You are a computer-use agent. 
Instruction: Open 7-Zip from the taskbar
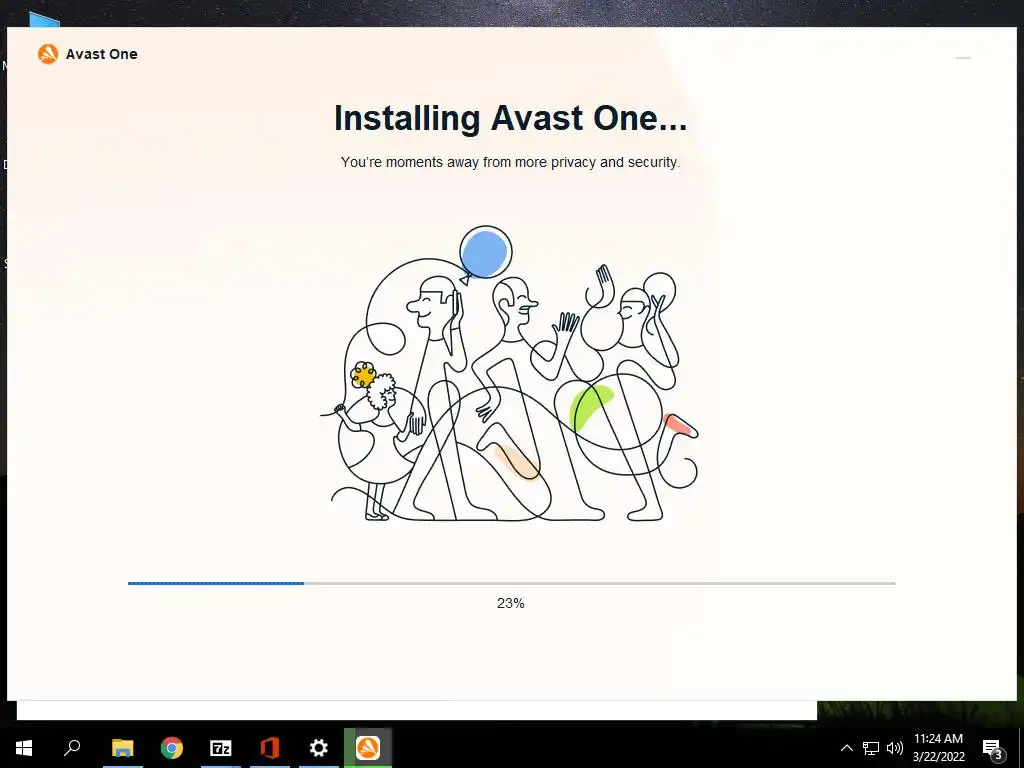221,748
